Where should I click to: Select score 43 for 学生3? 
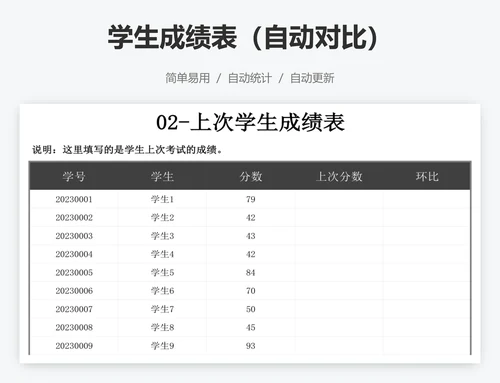(x=251, y=236)
